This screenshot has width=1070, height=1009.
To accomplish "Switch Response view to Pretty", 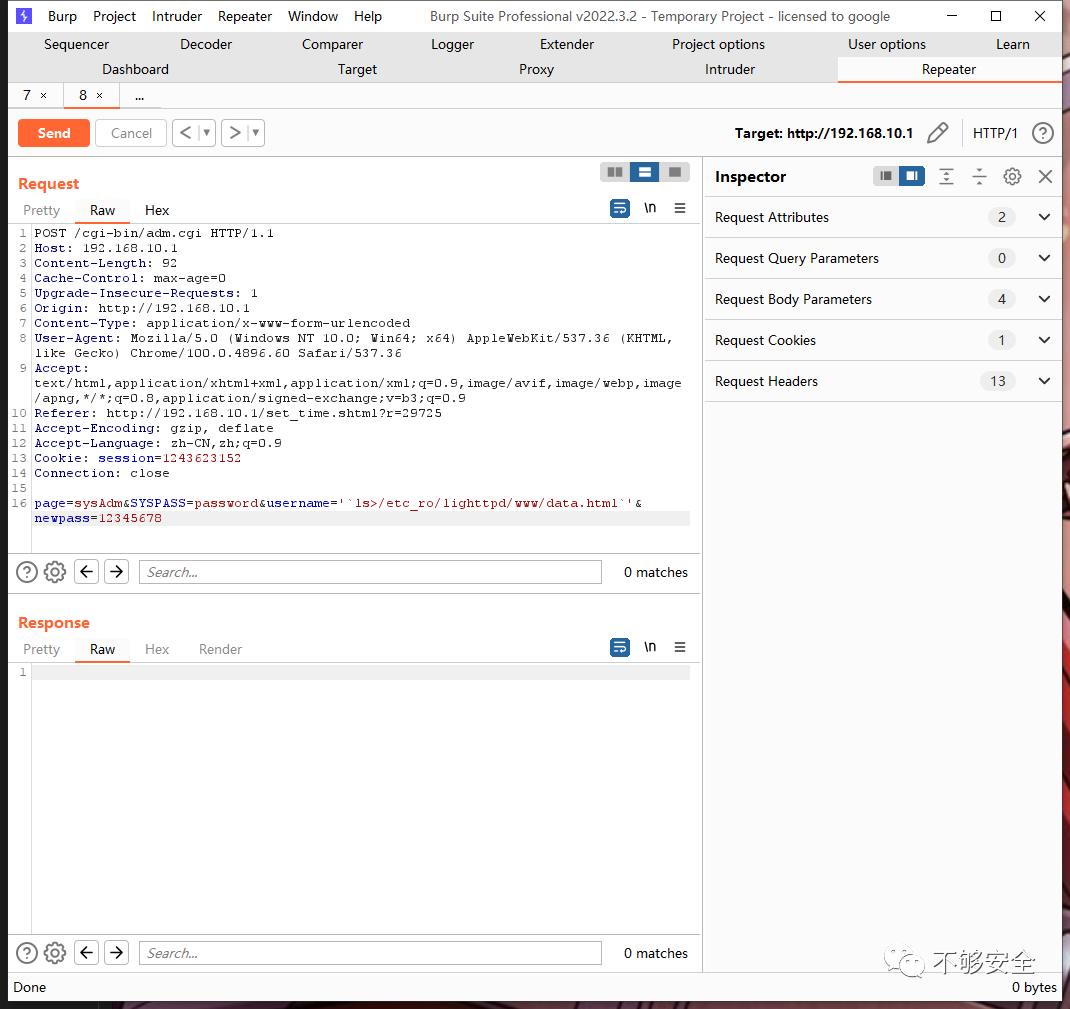I will tap(42, 649).
